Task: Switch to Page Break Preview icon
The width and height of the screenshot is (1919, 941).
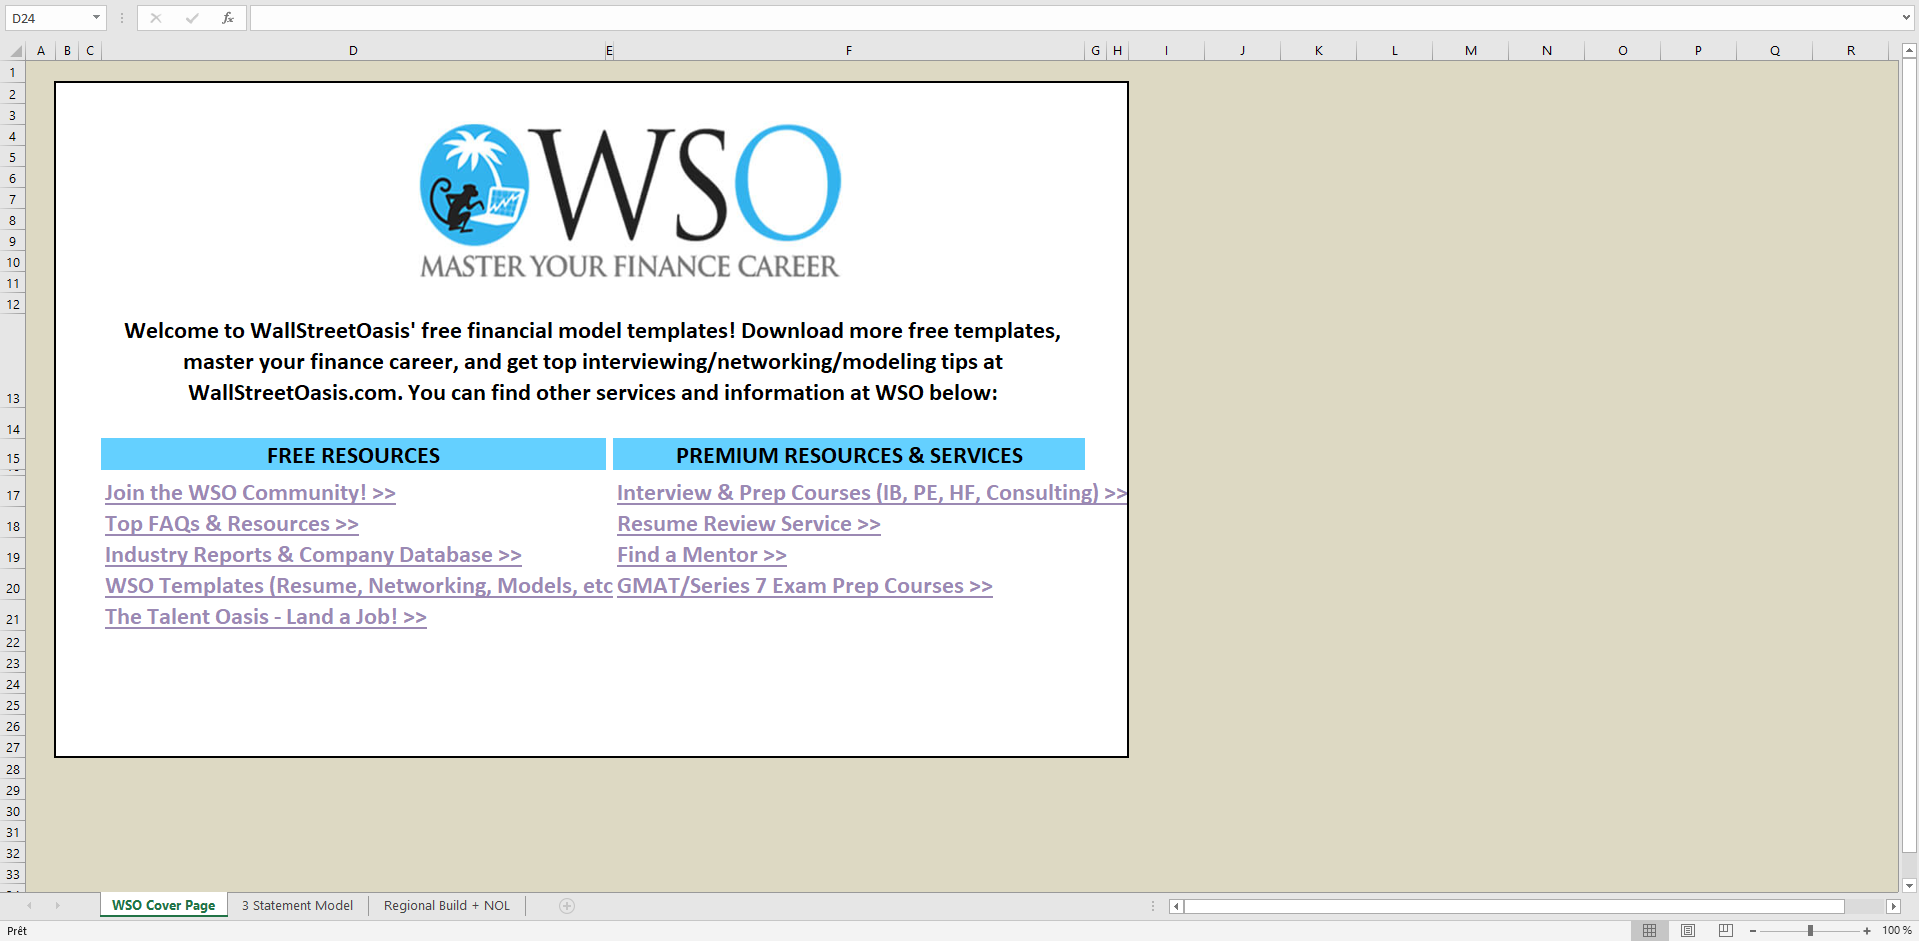Action: [x=1726, y=931]
